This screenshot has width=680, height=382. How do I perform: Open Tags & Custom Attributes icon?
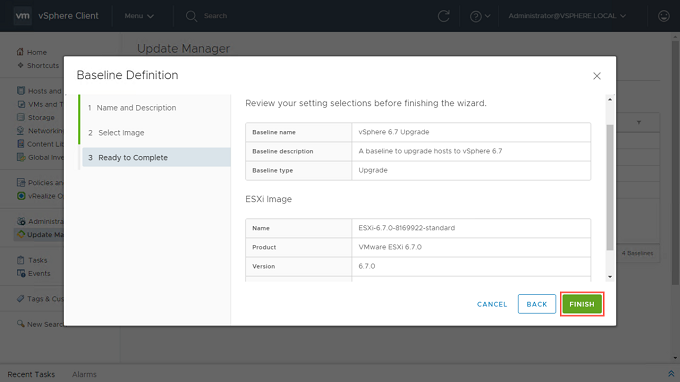tap(21, 298)
